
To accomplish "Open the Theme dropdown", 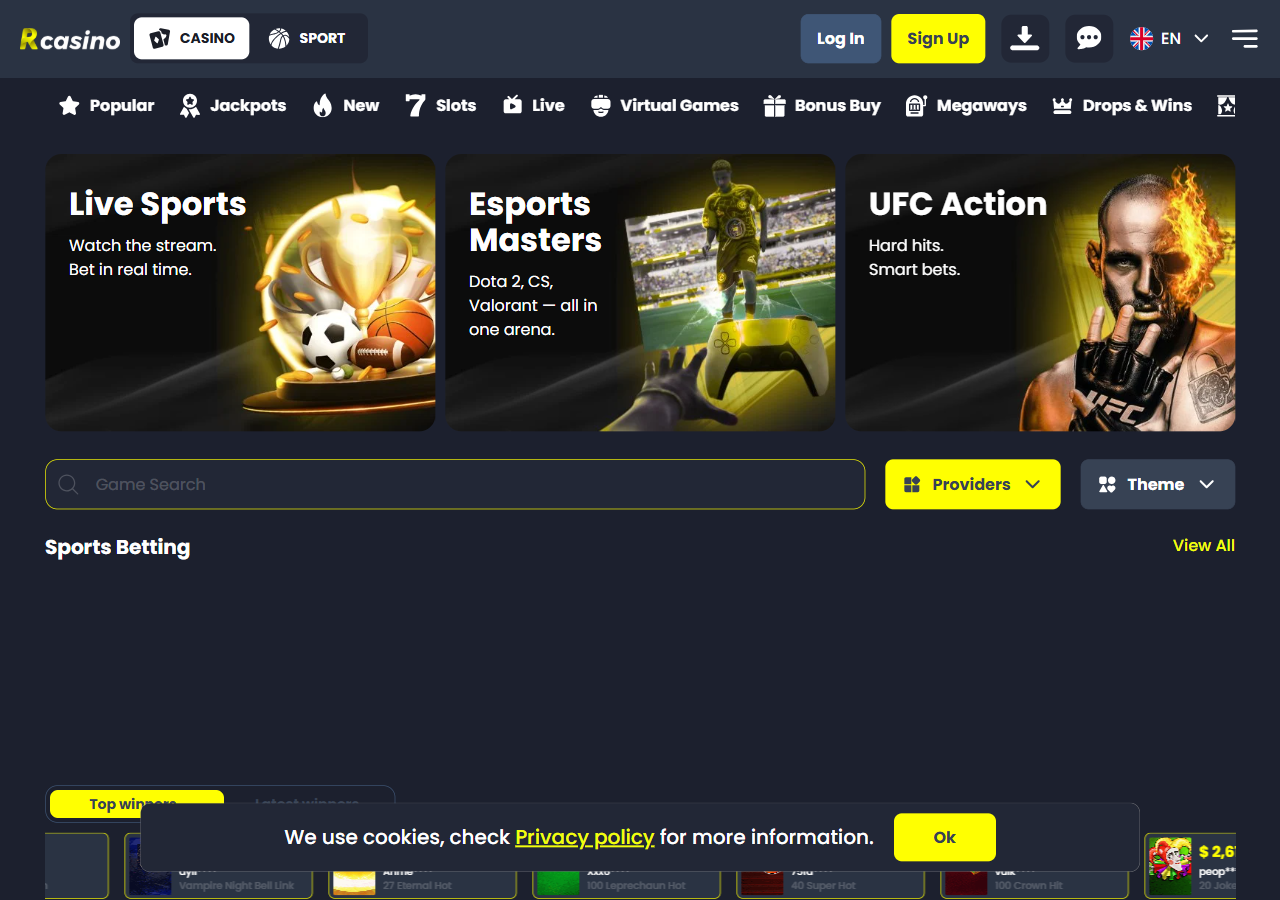I will click(x=1158, y=484).
